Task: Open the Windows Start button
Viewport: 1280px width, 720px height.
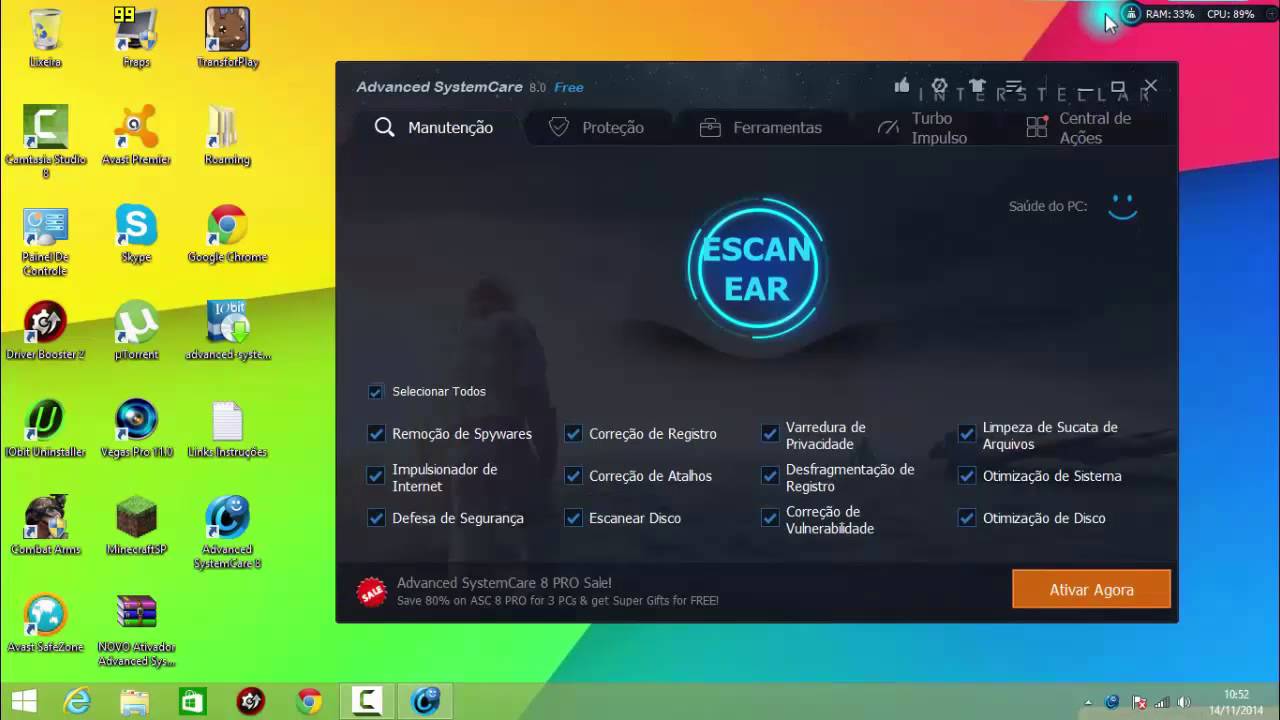Action: (24, 701)
